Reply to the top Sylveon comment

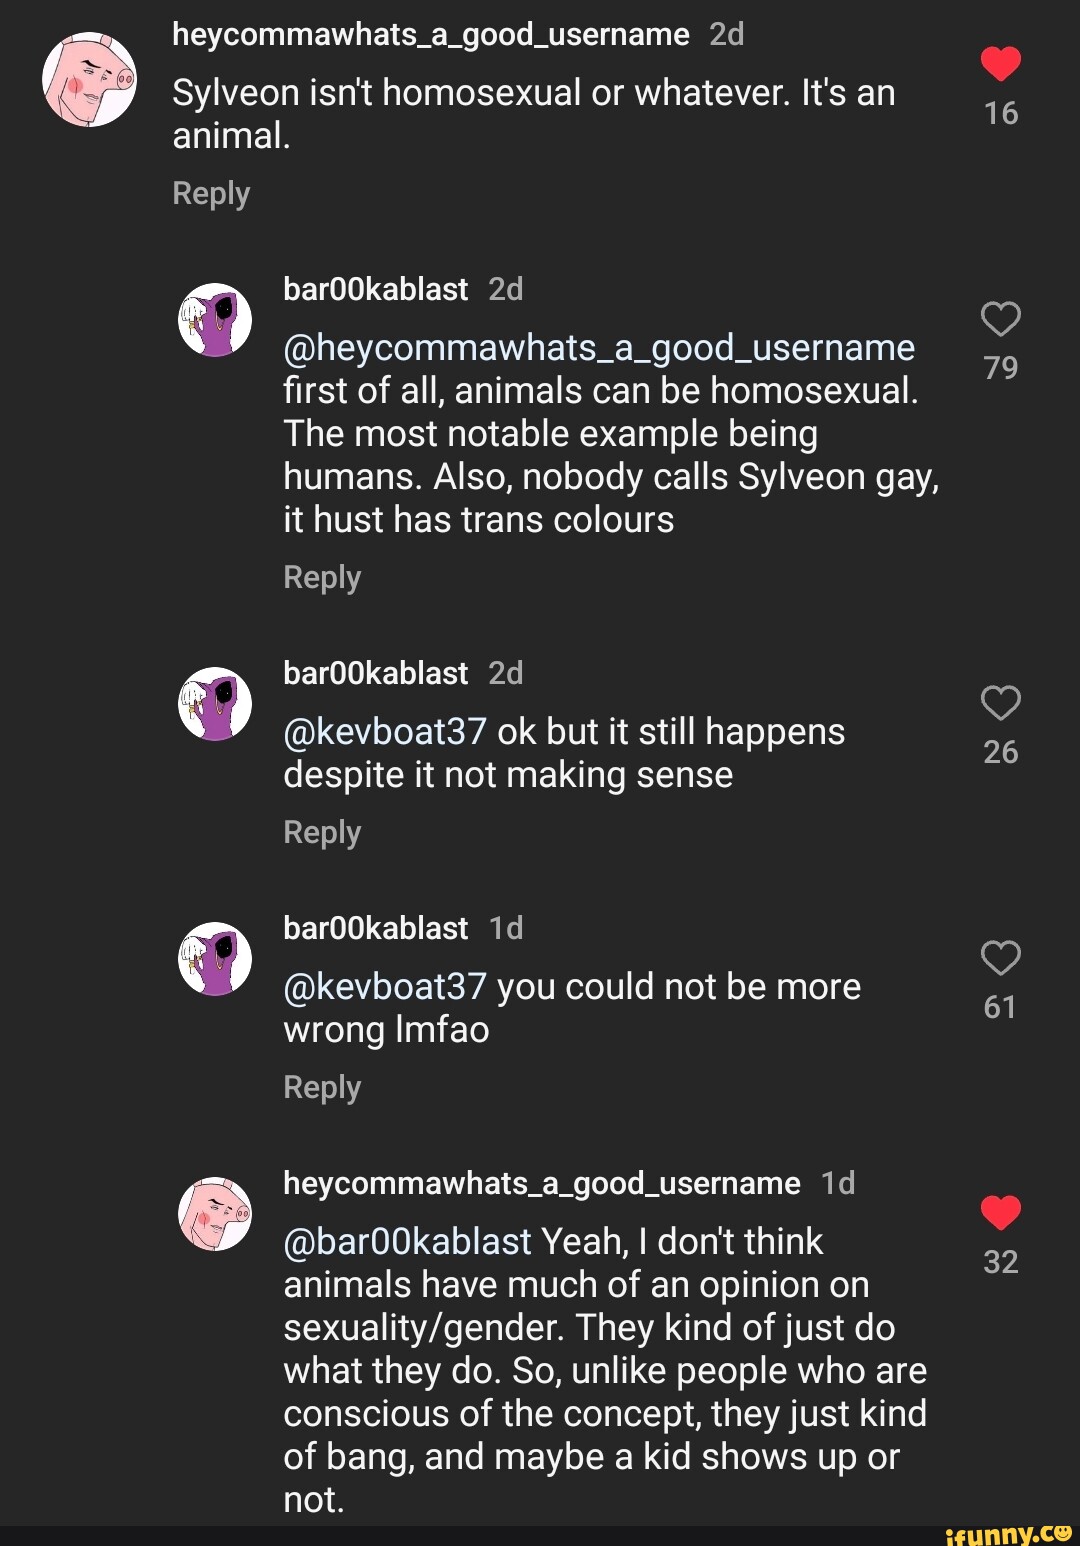pos(211,193)
